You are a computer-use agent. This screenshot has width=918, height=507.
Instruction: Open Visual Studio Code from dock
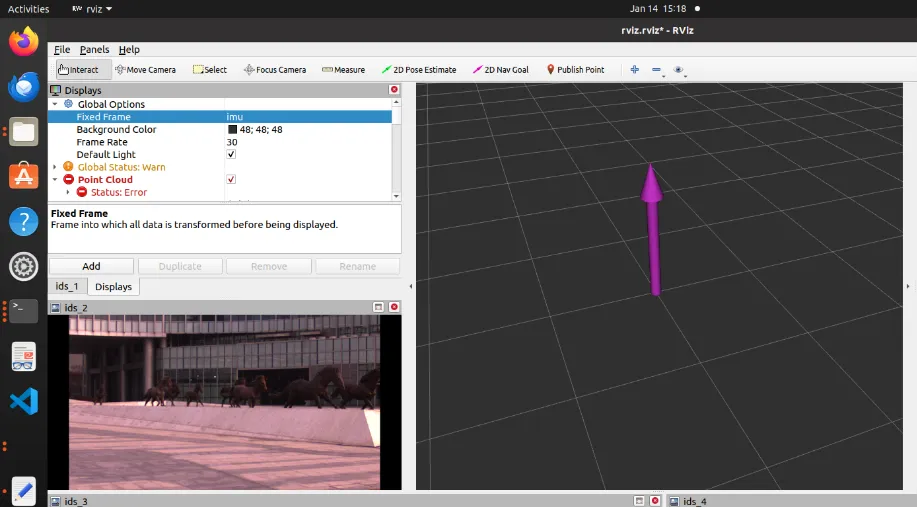23,401
